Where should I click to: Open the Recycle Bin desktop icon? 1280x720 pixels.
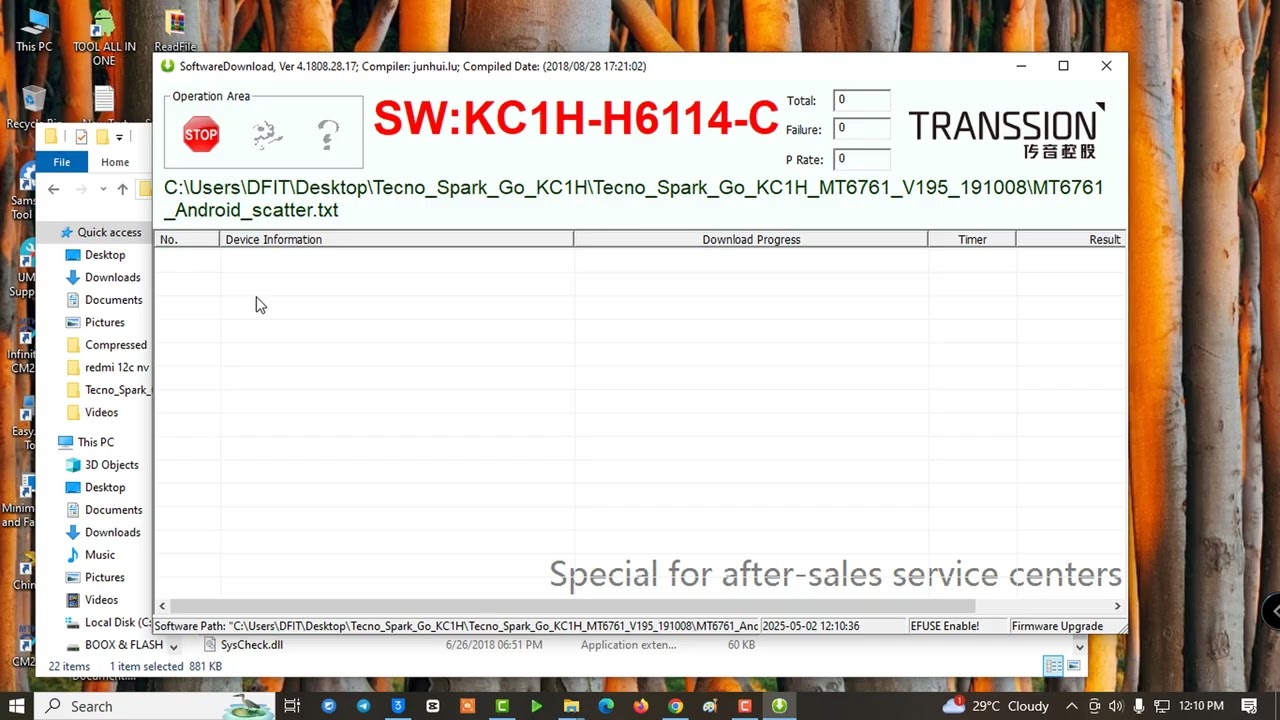coord(34,107)
